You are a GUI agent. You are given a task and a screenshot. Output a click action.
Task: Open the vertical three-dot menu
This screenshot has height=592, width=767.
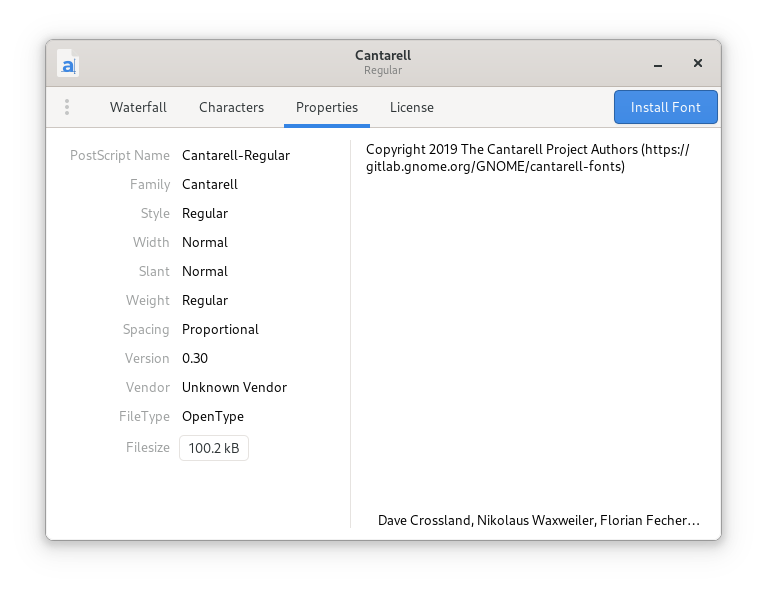point(67,107)
